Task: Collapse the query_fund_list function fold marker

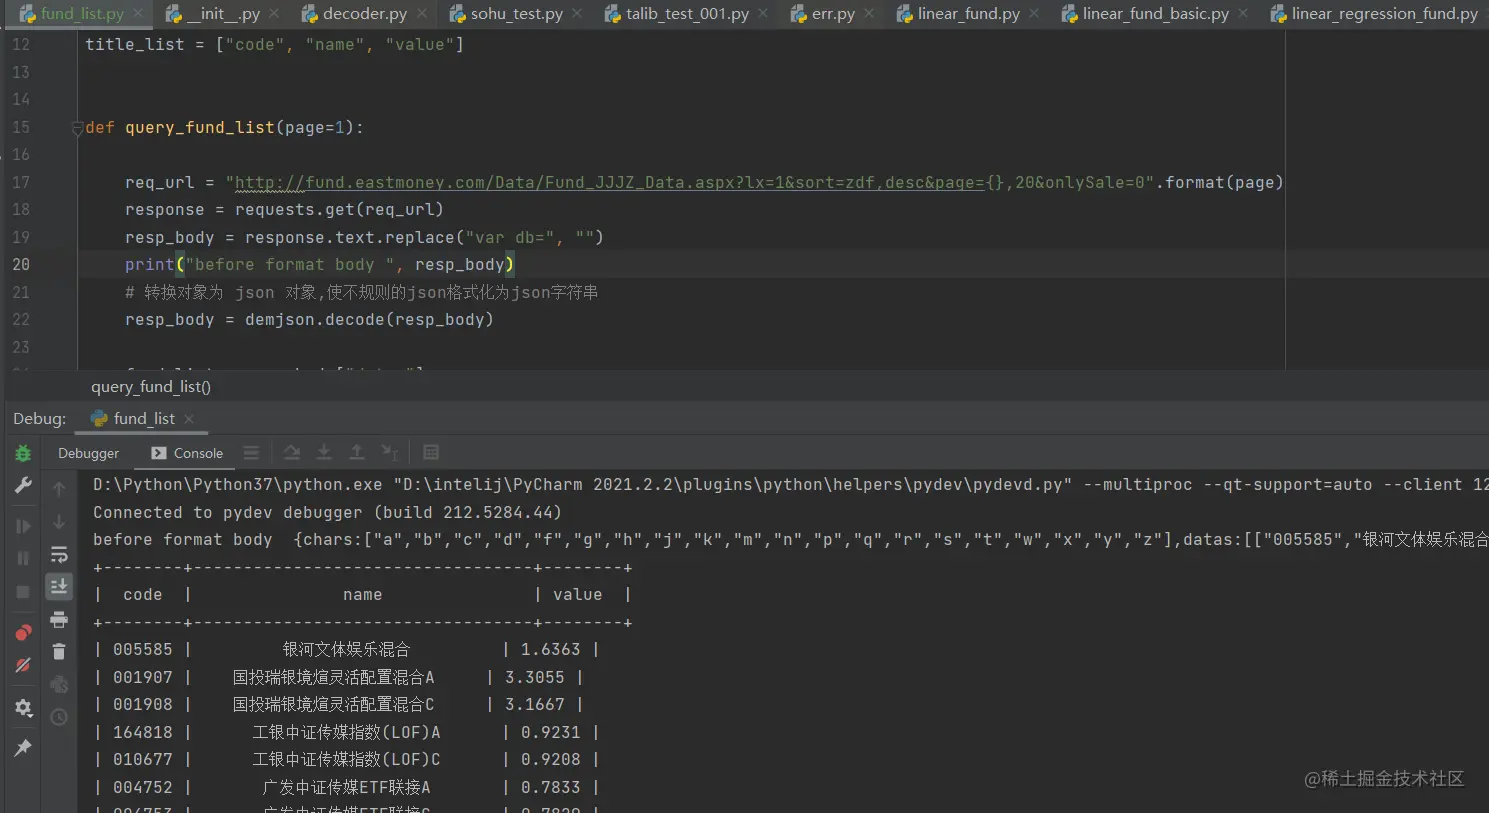Action: 77,128
